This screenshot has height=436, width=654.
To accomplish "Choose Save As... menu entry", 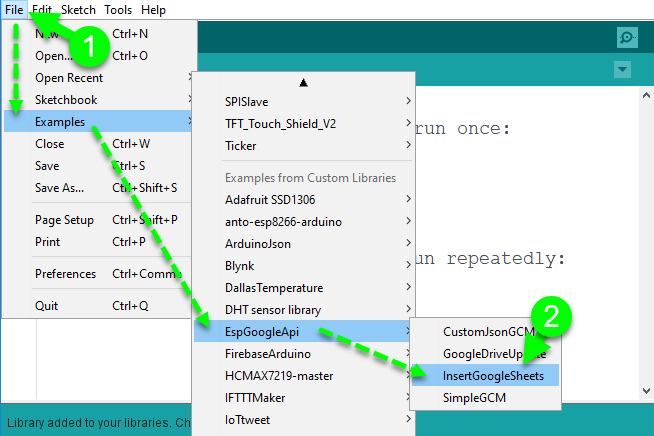I will tap(98, 188).
